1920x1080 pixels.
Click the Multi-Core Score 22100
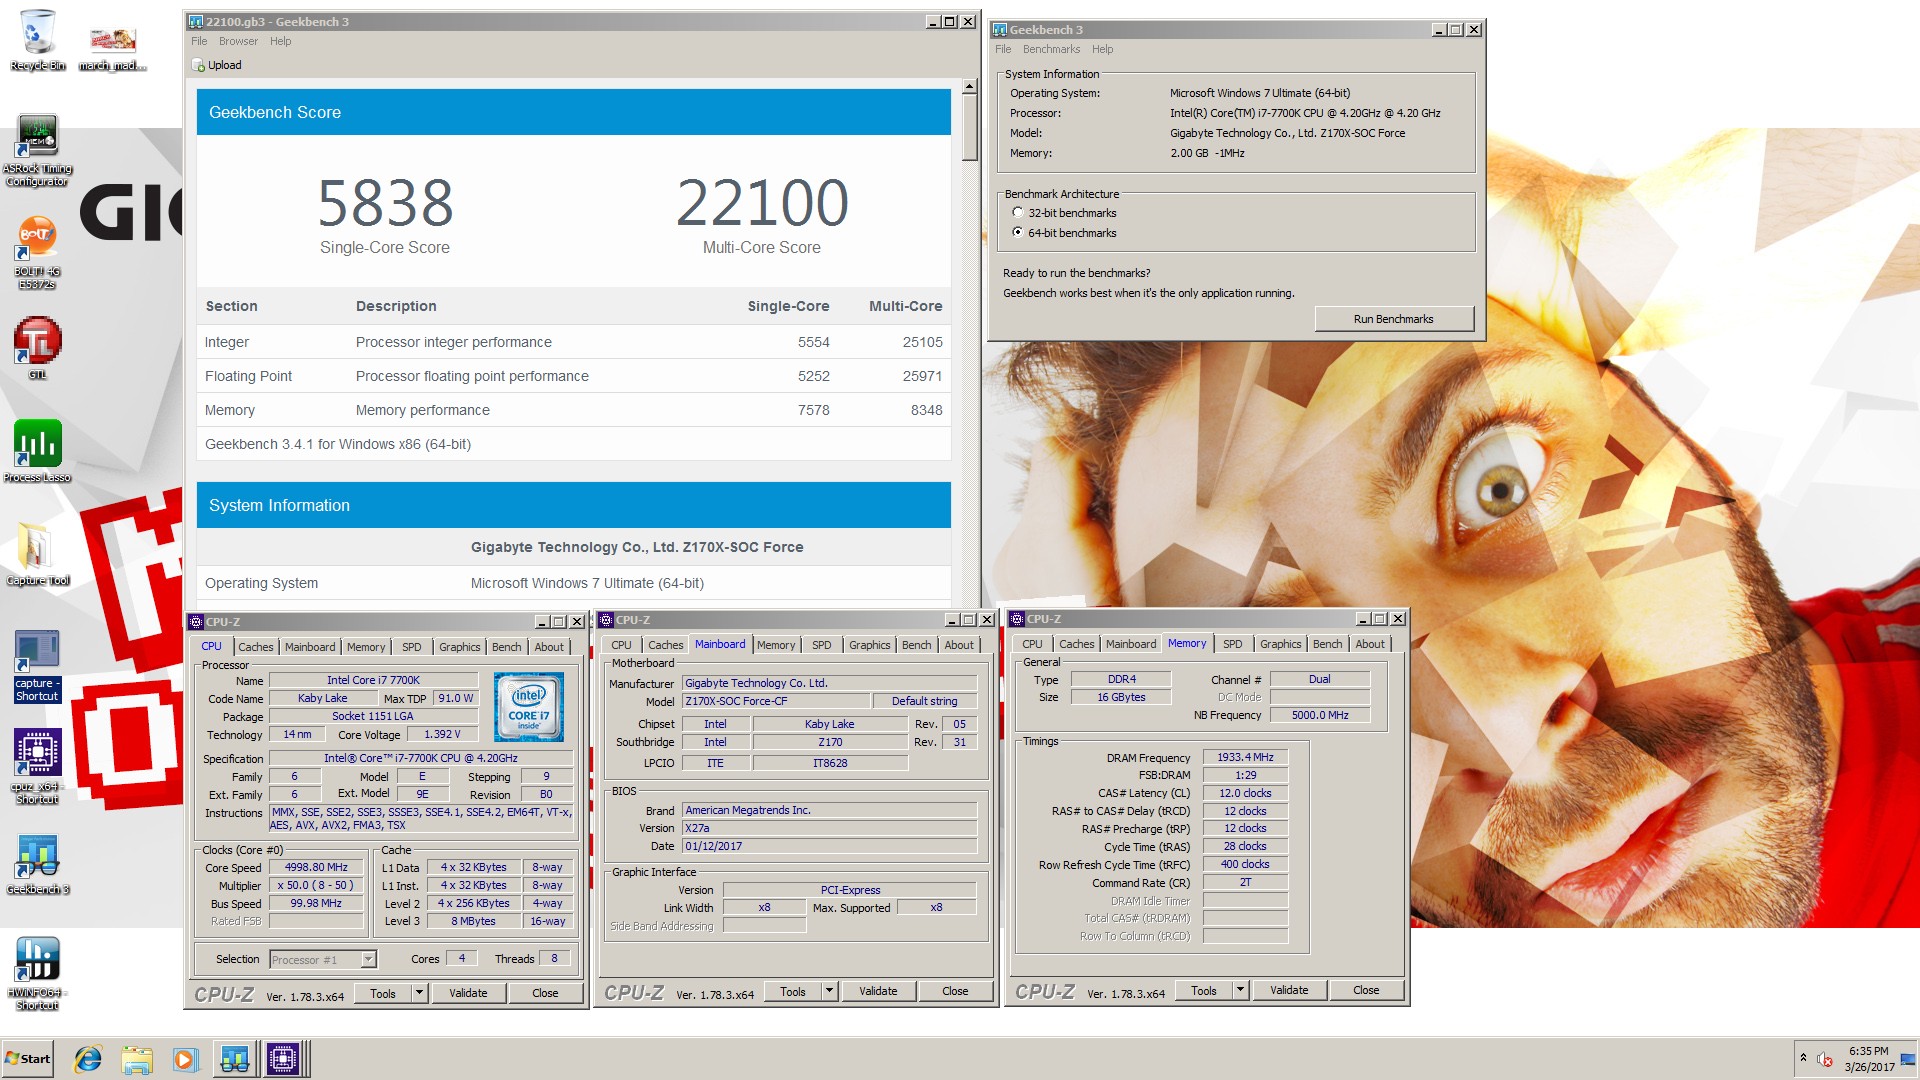762,203
